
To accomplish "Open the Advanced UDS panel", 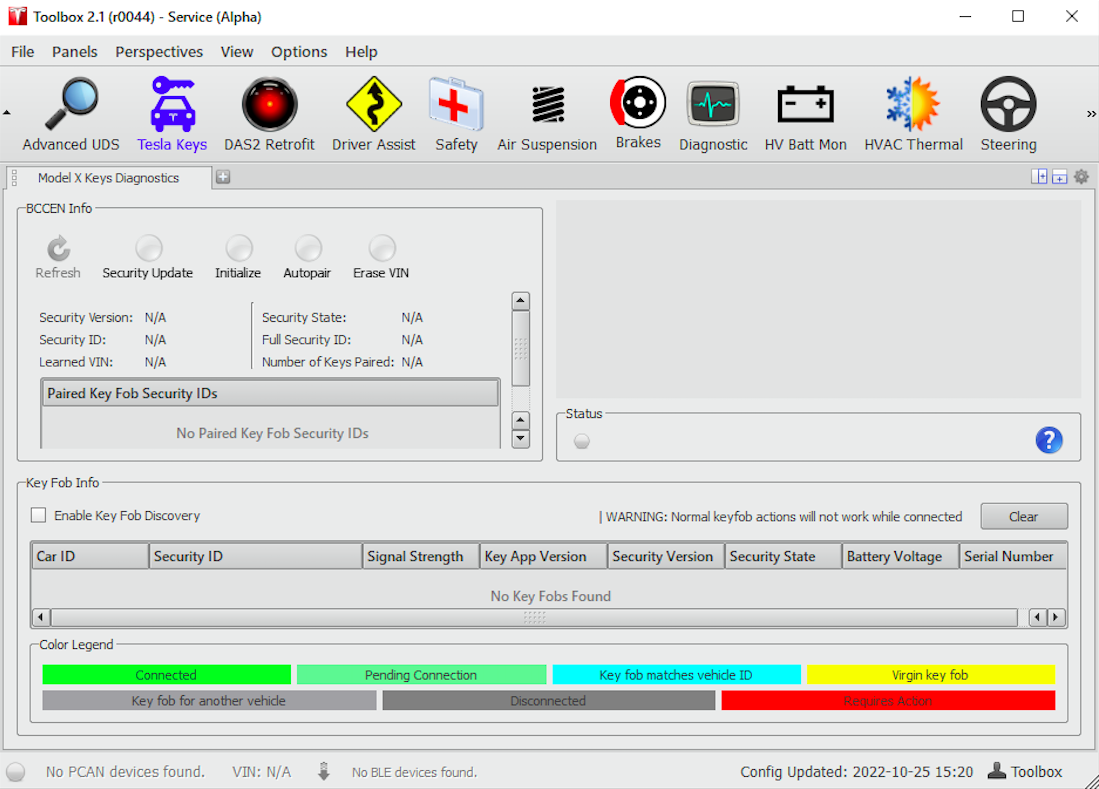I will [70, 110].
